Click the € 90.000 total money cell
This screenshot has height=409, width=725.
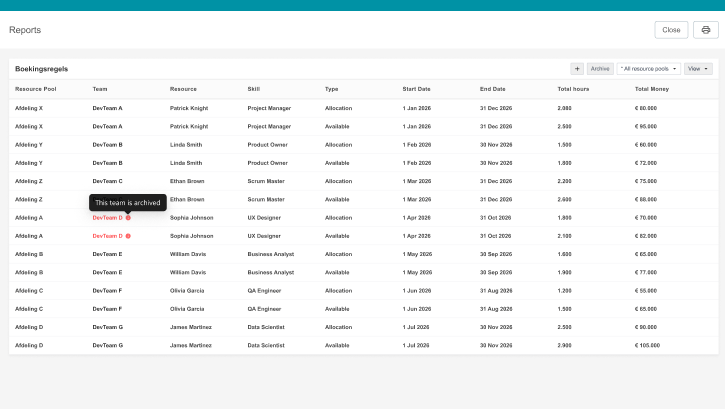(x=645, y=327)
